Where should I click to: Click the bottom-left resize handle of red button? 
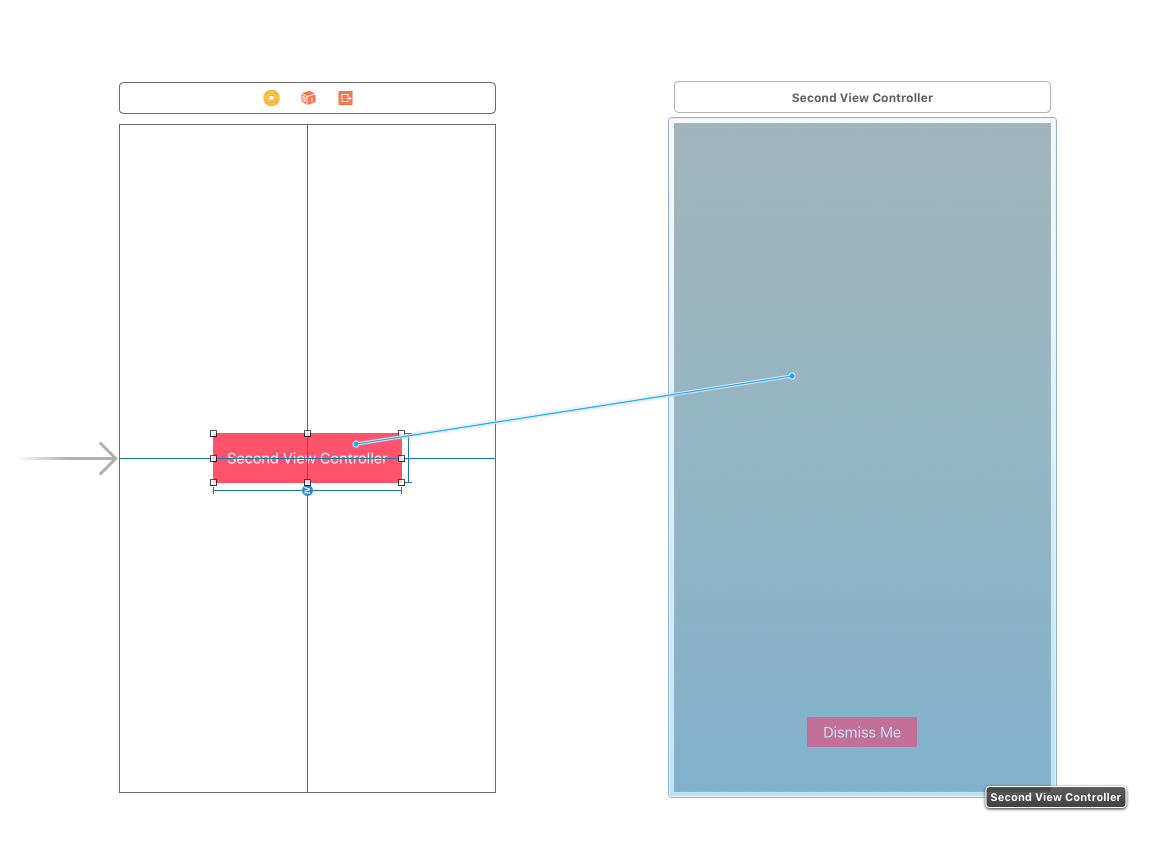point(213,482)
